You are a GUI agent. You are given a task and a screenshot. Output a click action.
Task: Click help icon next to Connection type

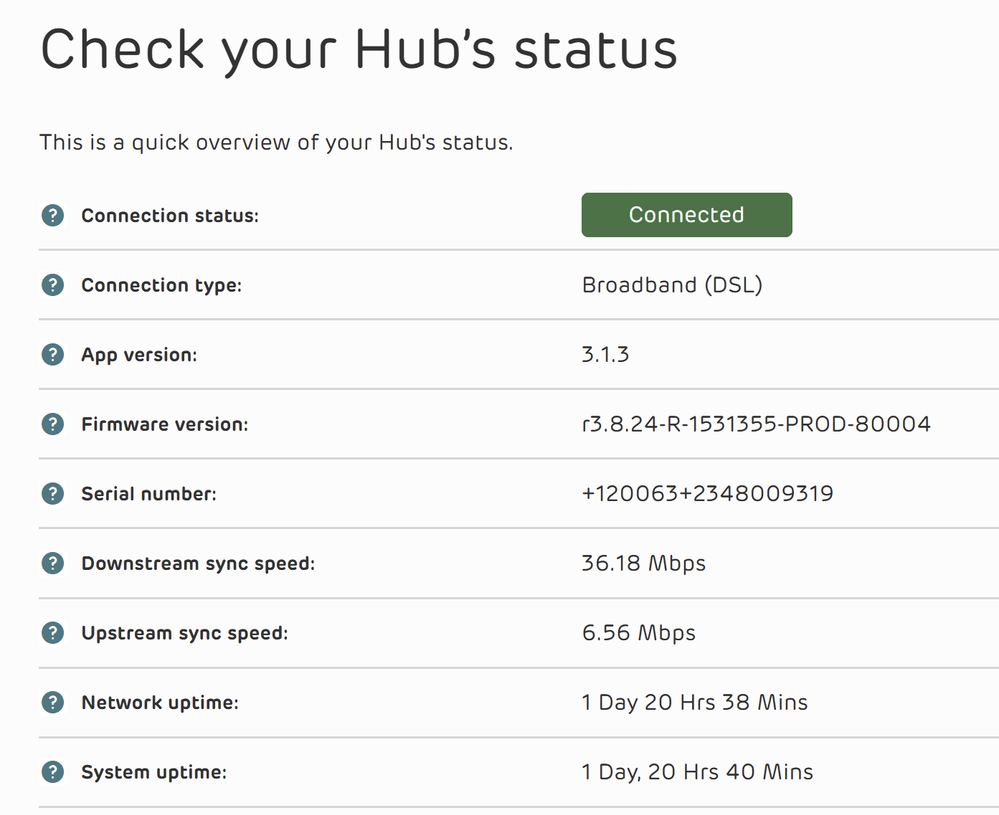52,285
